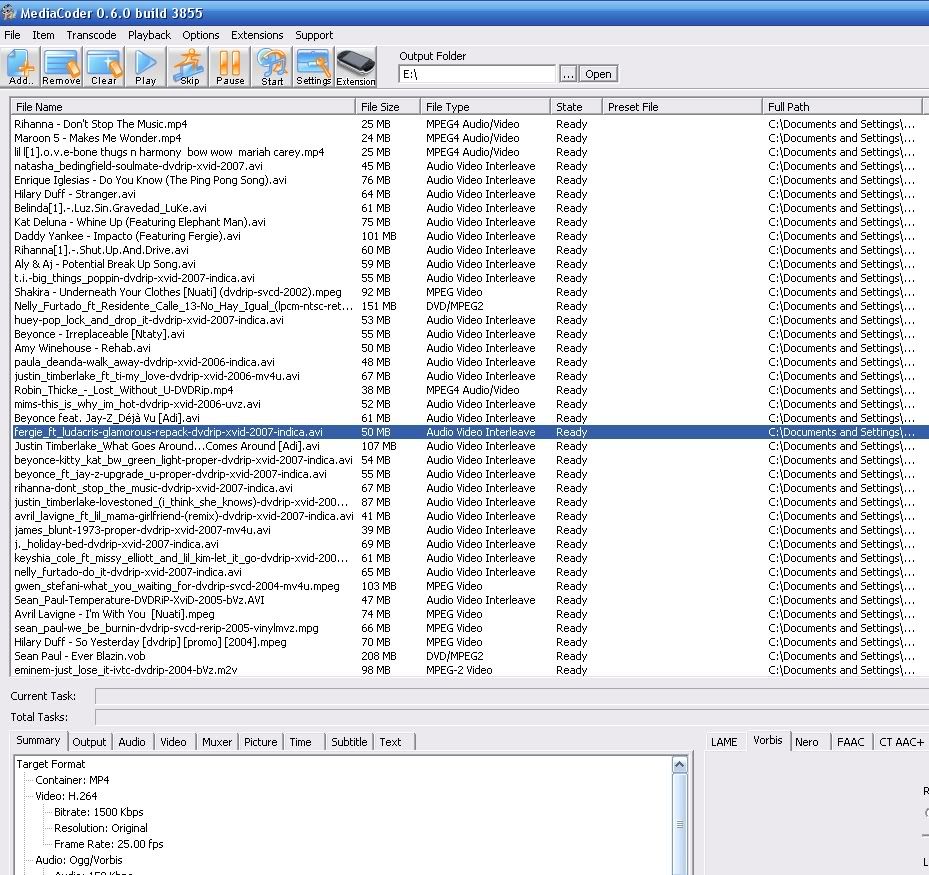Sort by the File Size column header
Viewport: 929px width, 875px height.
tap(388, 107)
